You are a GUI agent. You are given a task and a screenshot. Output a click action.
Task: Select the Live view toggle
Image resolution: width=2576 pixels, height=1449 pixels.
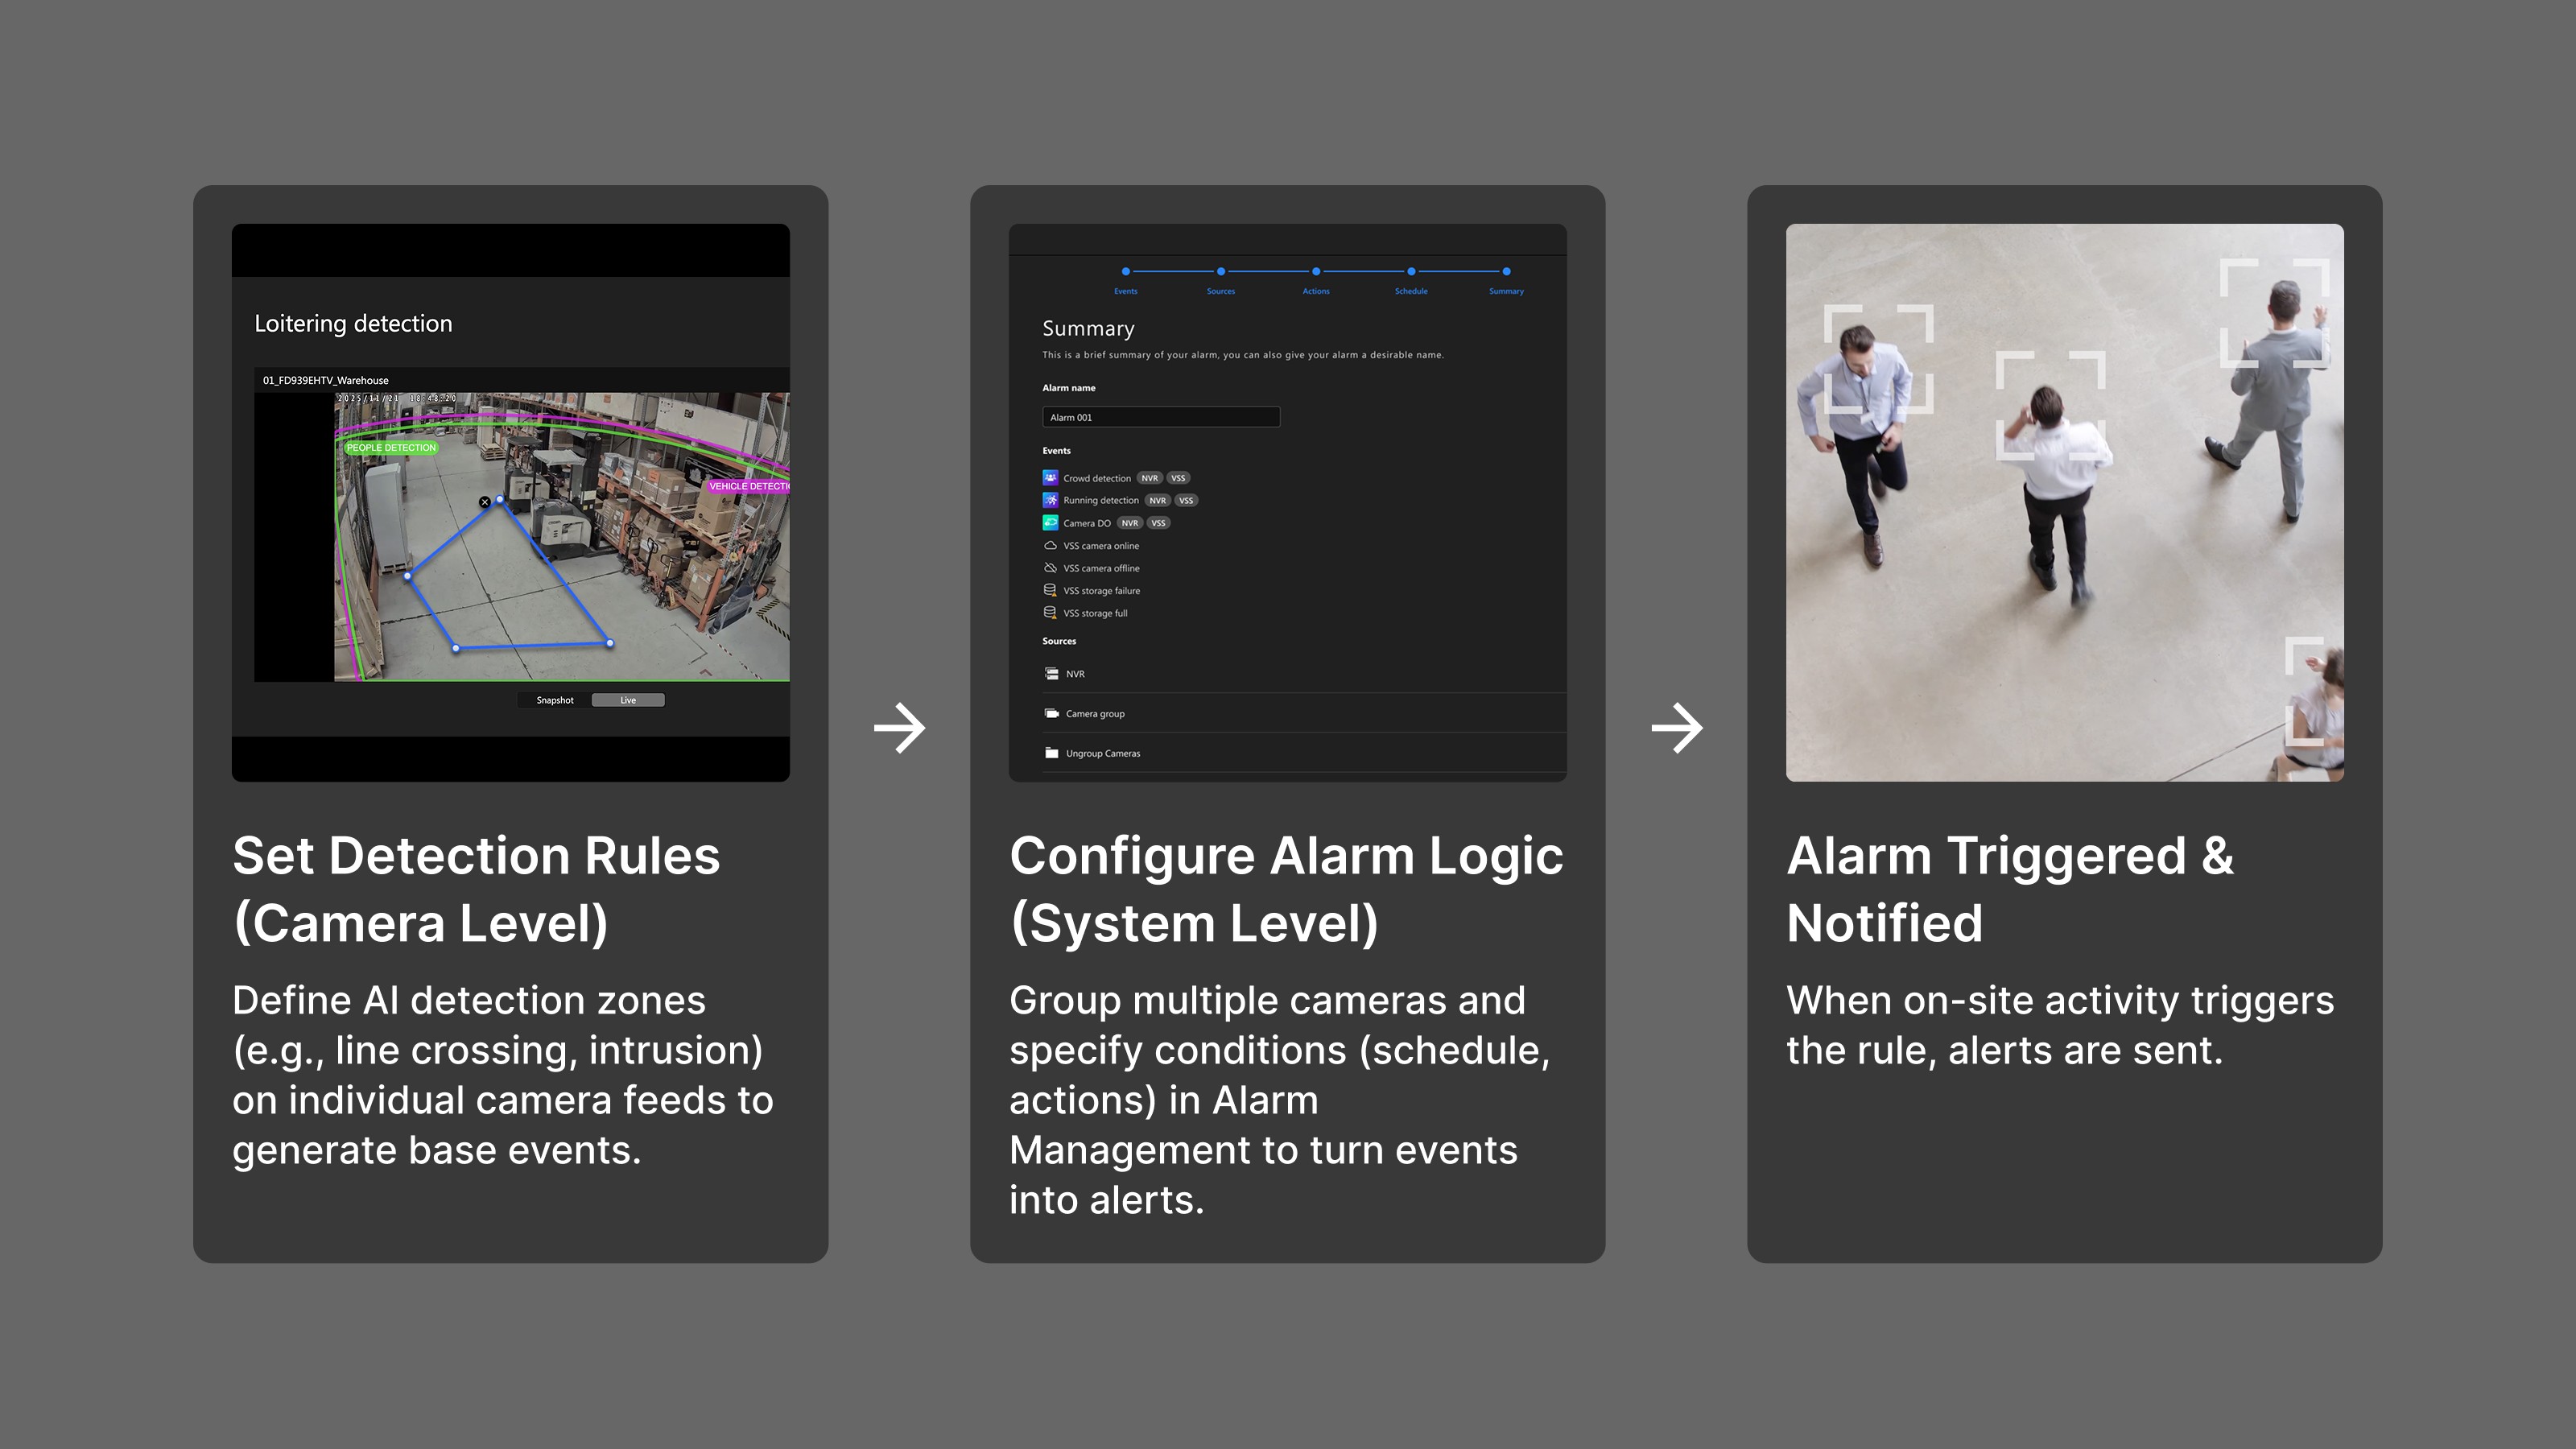(628, 700)
